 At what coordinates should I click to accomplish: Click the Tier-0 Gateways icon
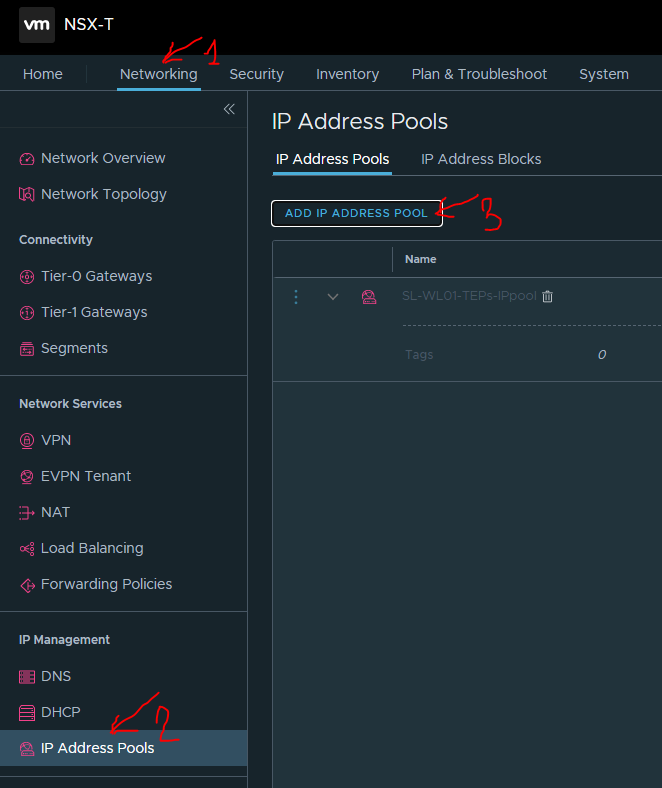(27, 276)
